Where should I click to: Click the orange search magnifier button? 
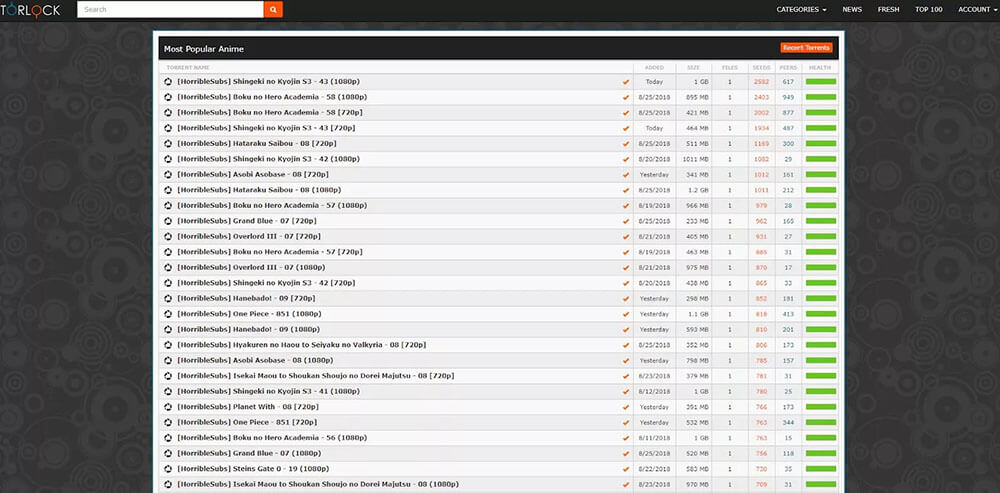click(x=273, y=10)
